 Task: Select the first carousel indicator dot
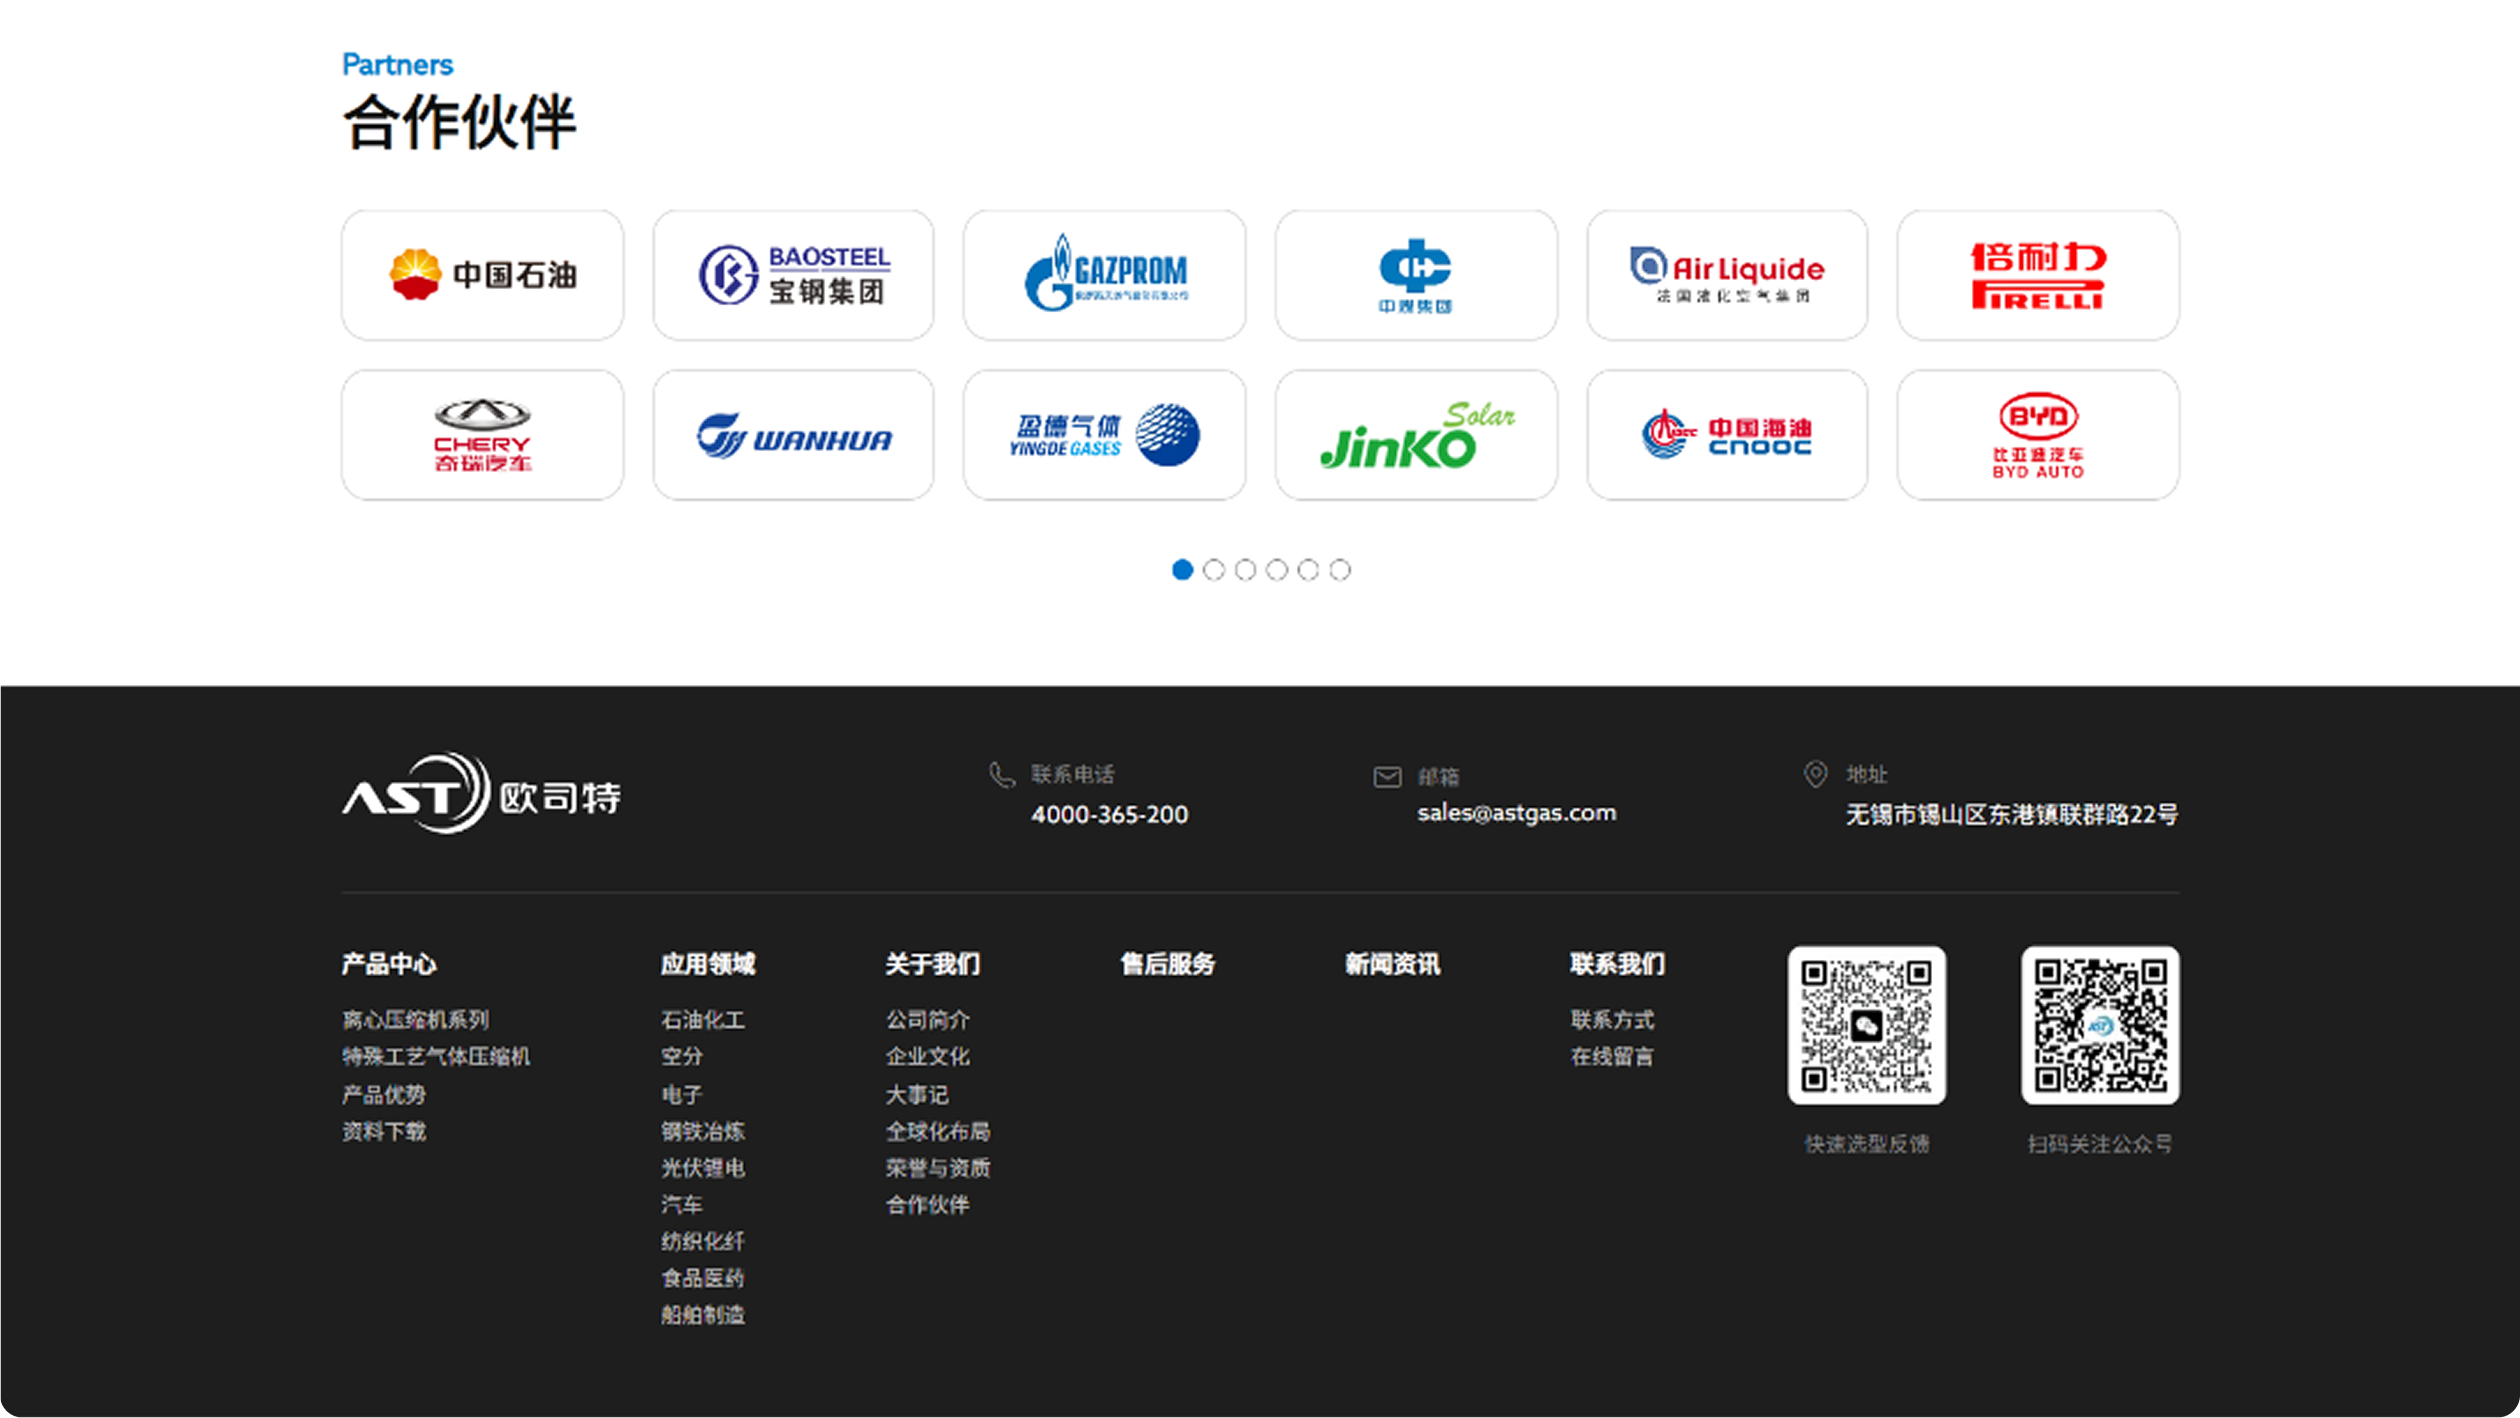(1183, 569)
